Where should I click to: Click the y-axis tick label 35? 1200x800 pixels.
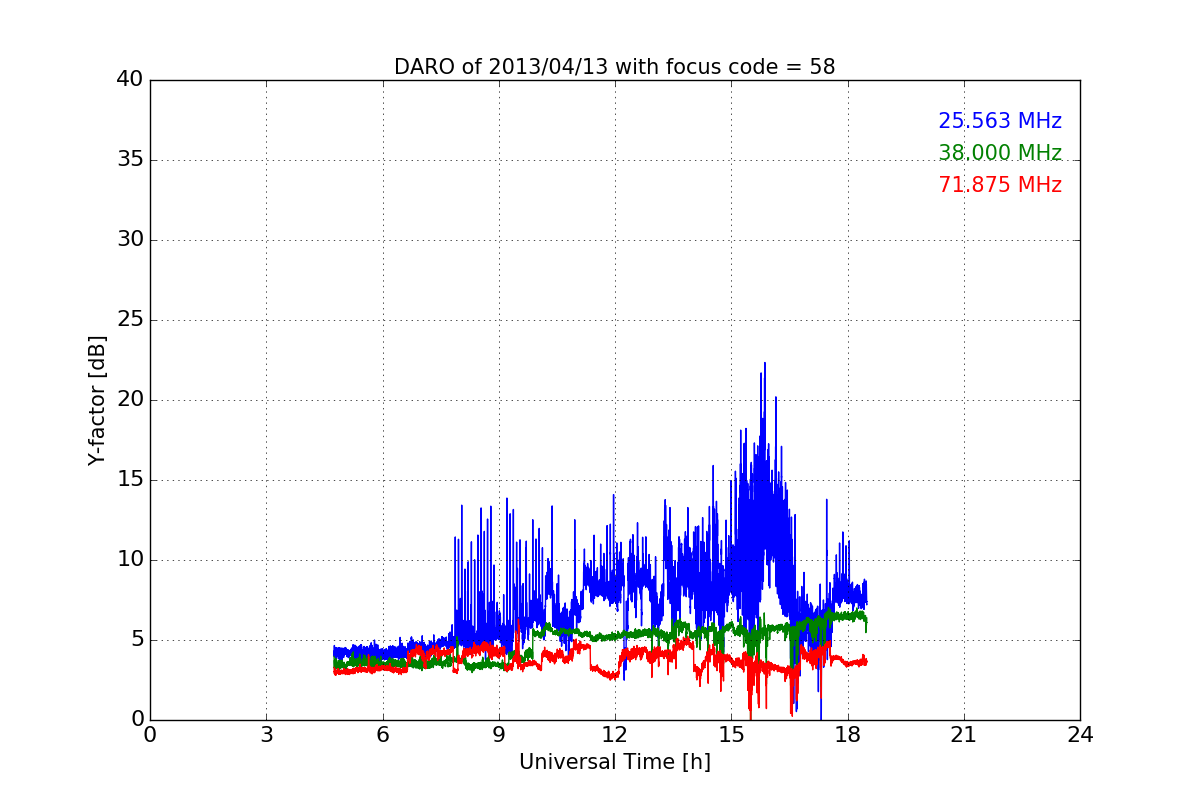pos(130,160)
